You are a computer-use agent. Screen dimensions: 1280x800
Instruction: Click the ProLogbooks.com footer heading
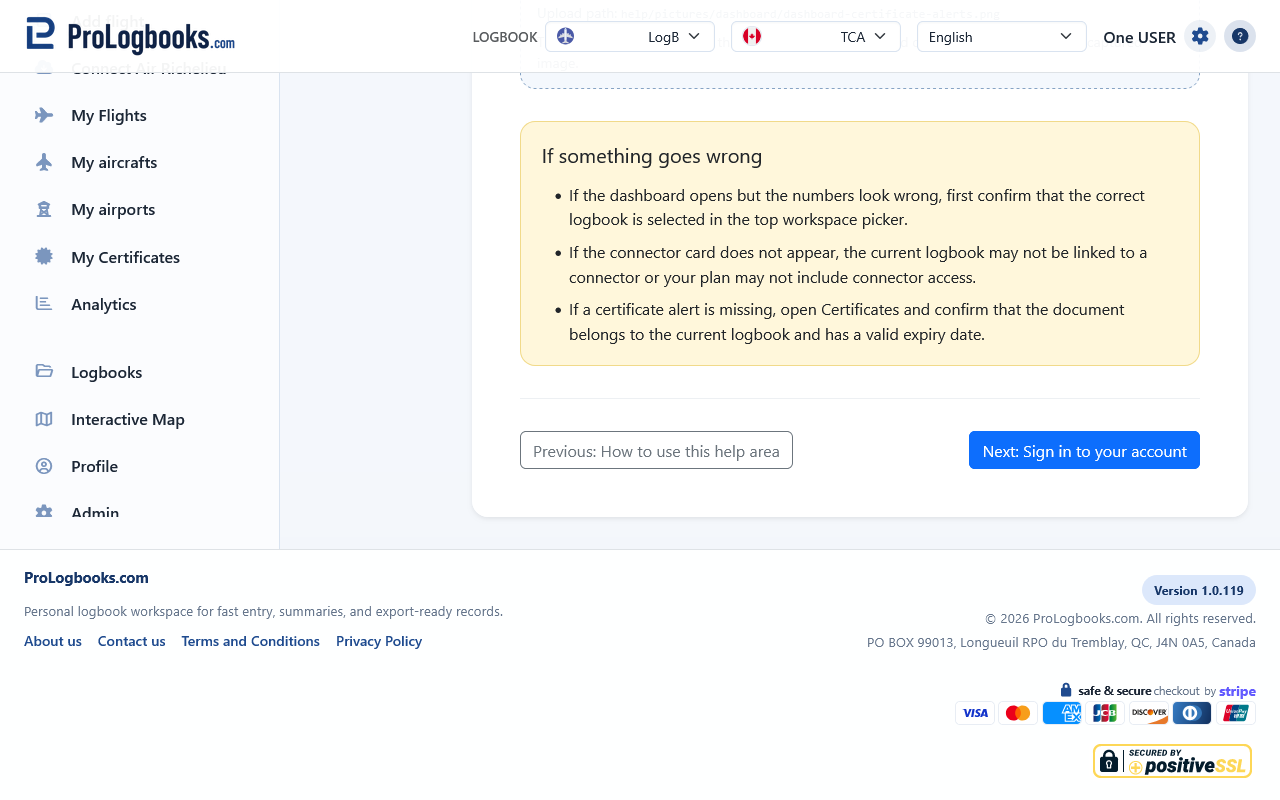[86, 577]
